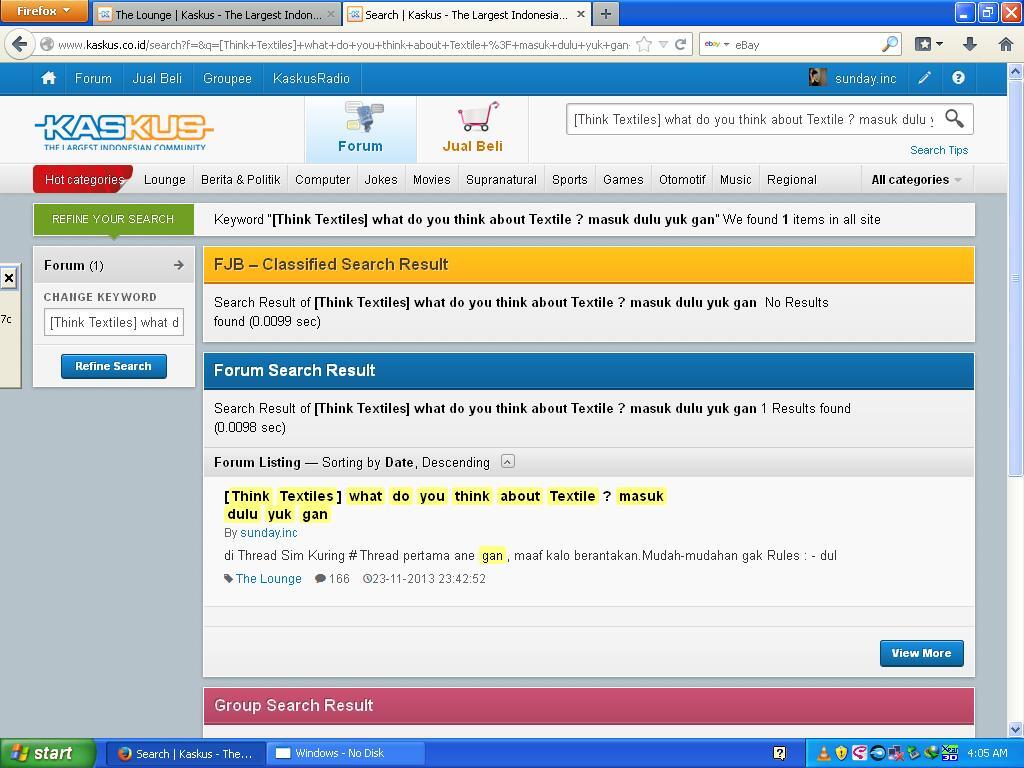The image size is (1024, 768).
Task: Click taskbar help question mark icon
Action: point(779,754)
